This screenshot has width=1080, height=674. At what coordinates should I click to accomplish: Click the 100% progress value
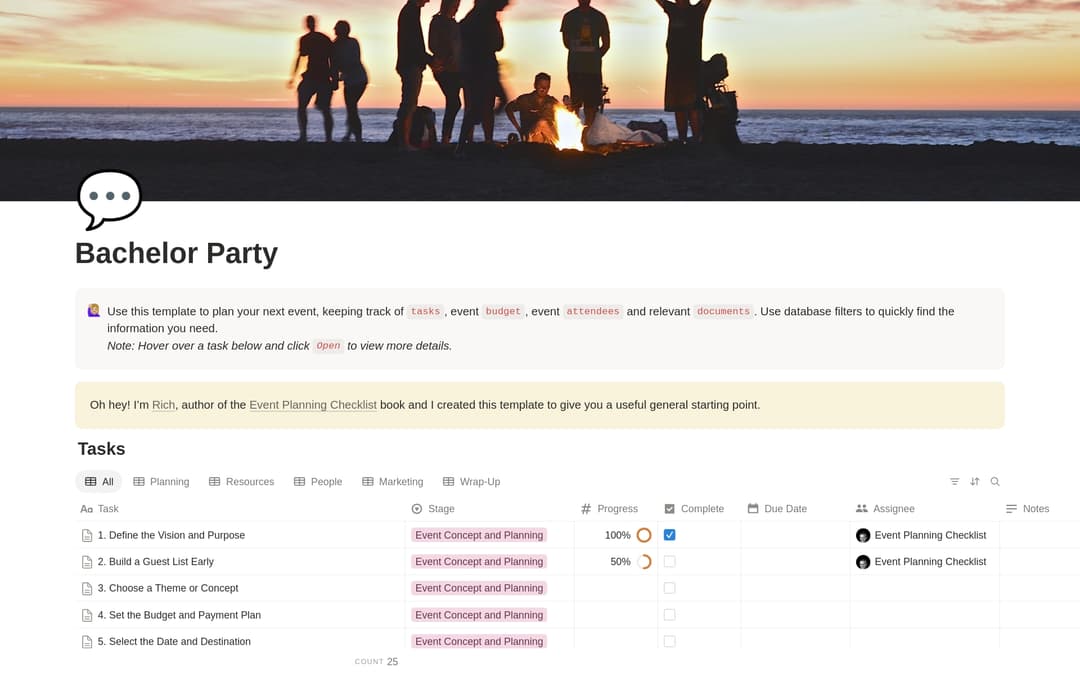click(617, 535)
